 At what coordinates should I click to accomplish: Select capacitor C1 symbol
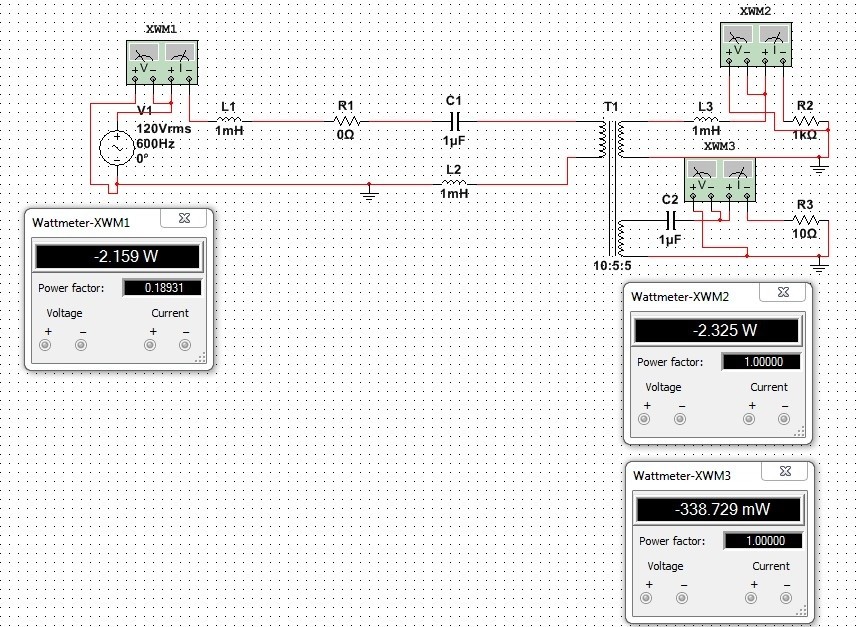[x=455, y=121]
